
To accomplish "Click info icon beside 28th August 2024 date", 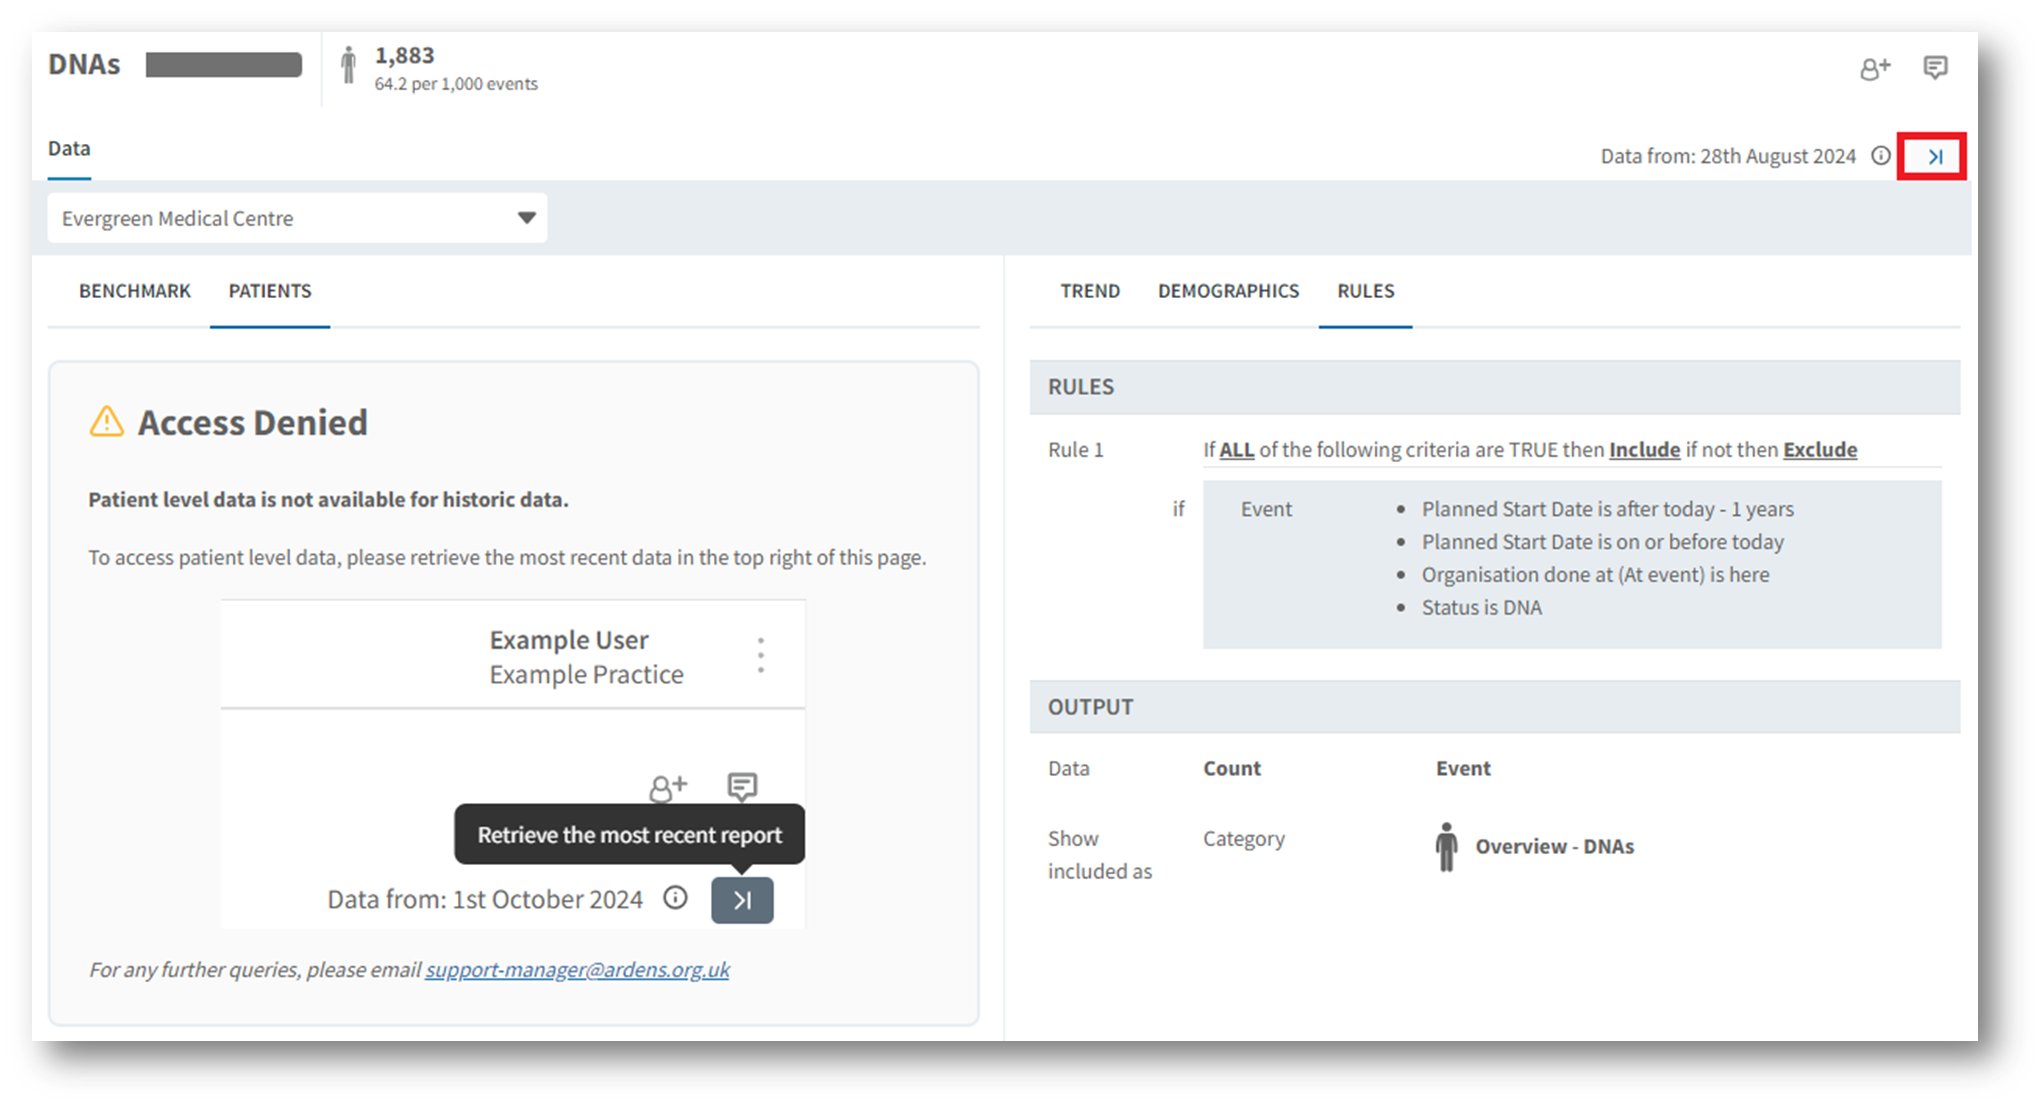I will click(x=1881, y=156).
